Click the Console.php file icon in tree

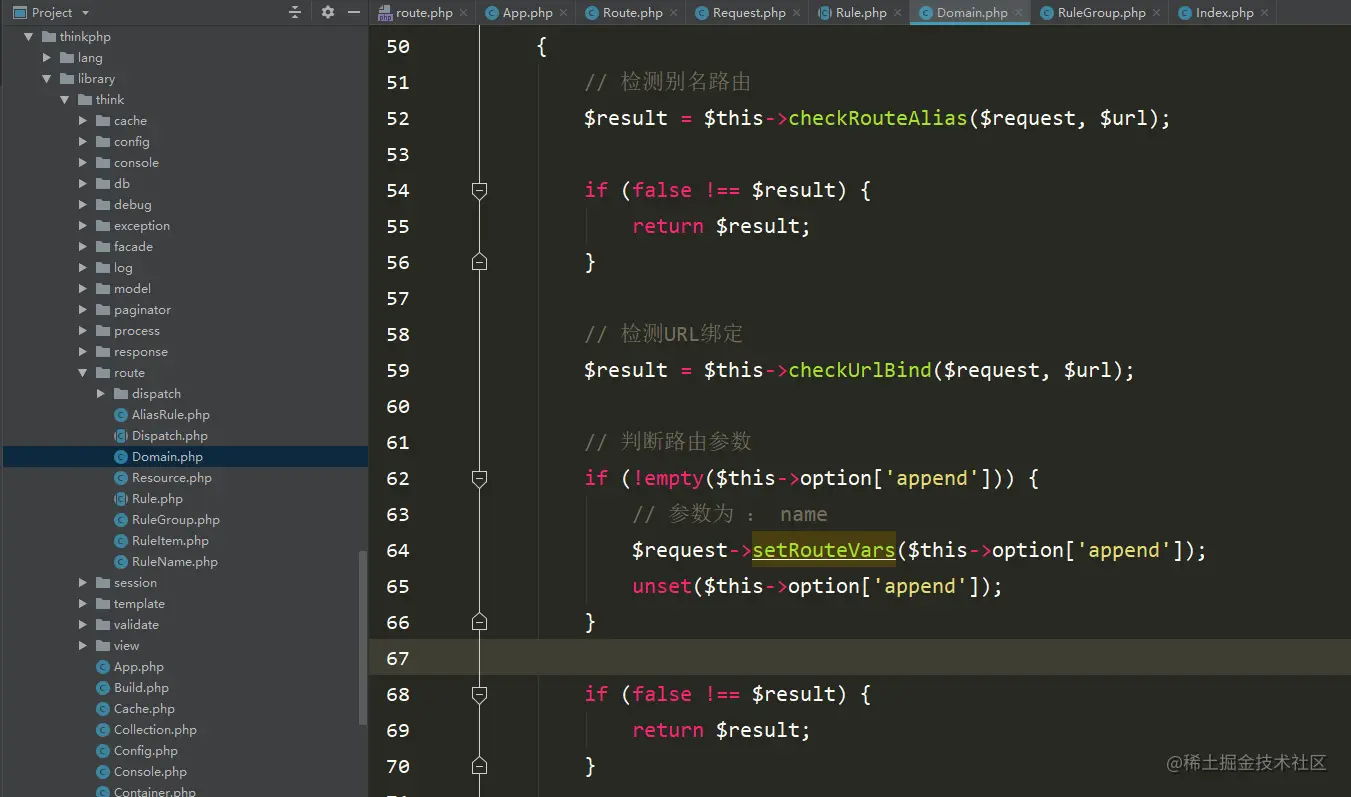103,772
